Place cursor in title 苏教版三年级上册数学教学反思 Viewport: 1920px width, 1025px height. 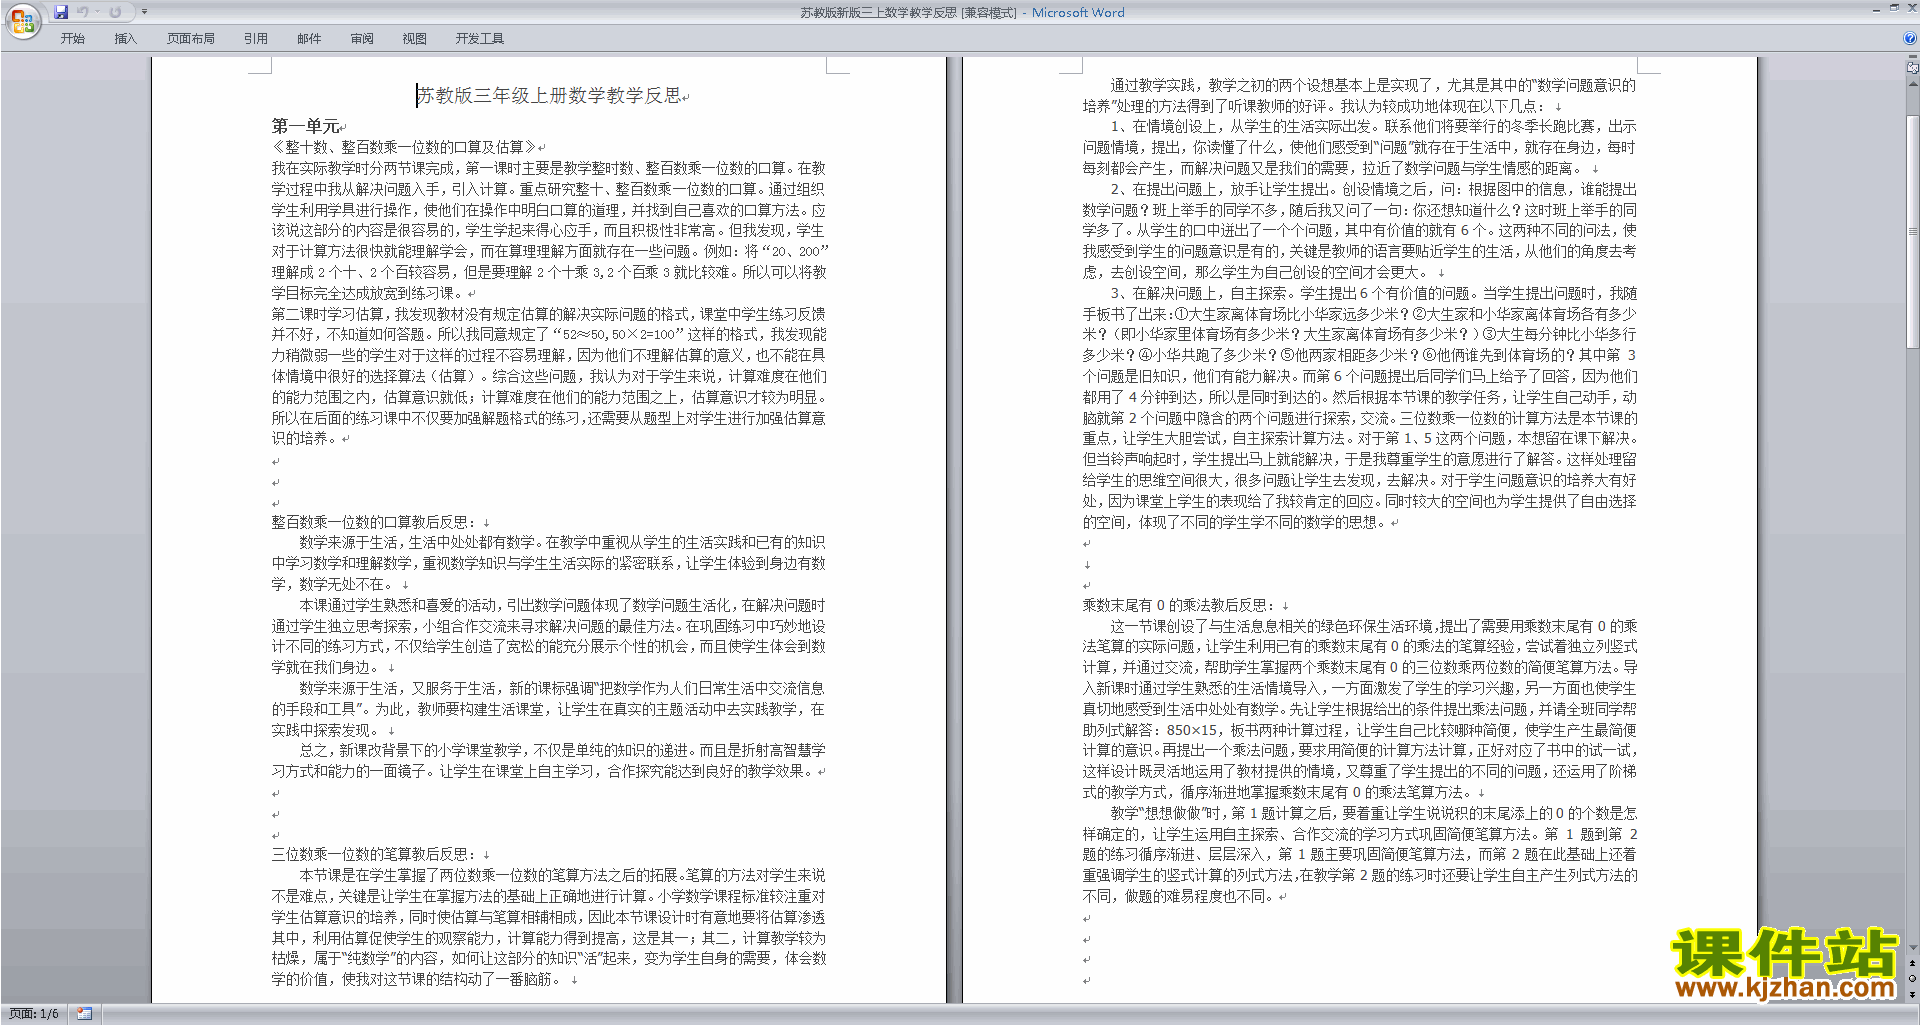(549, 96)
